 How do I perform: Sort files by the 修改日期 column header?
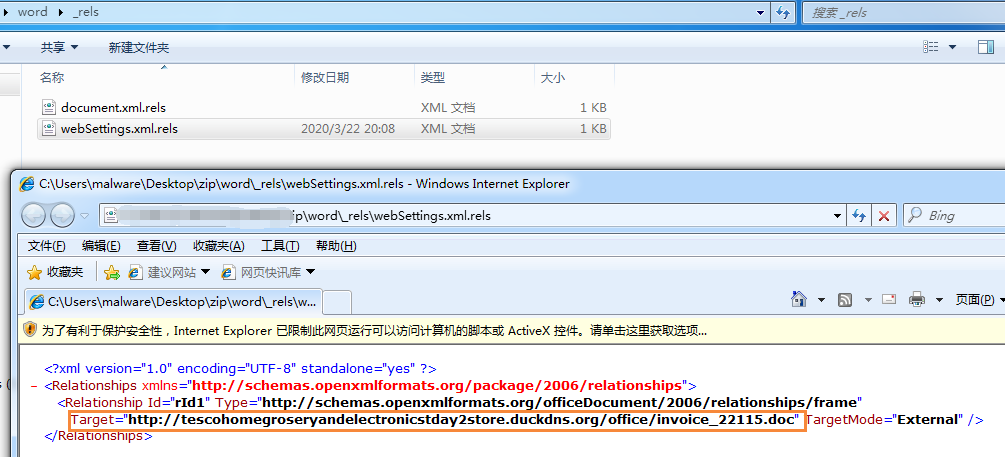(326, 78)
